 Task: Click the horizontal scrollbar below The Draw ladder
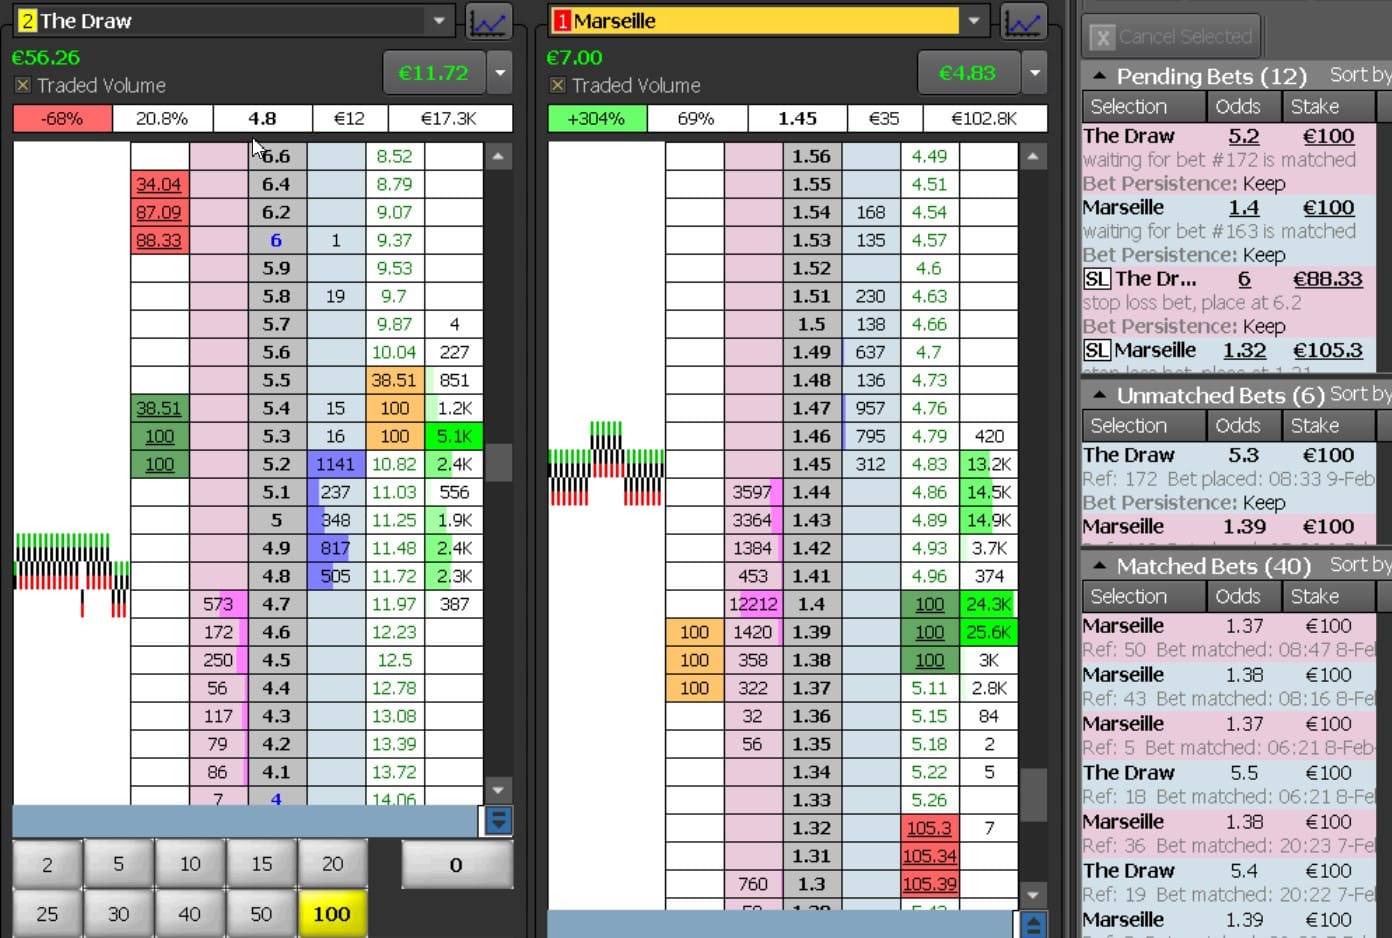coord(240,820)
